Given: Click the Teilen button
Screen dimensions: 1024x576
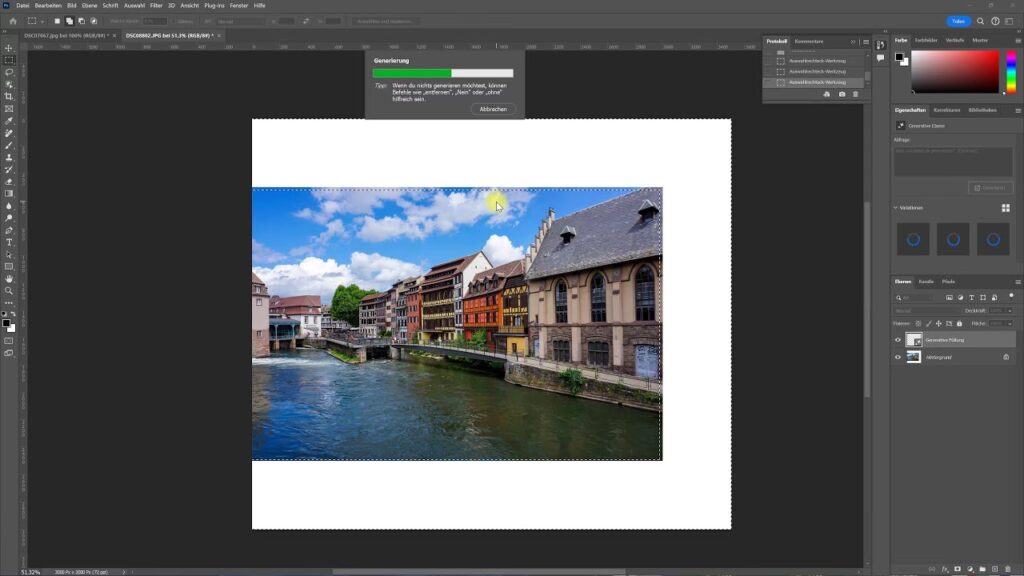Looking at the screenshot, I should (x=958, y=21).
